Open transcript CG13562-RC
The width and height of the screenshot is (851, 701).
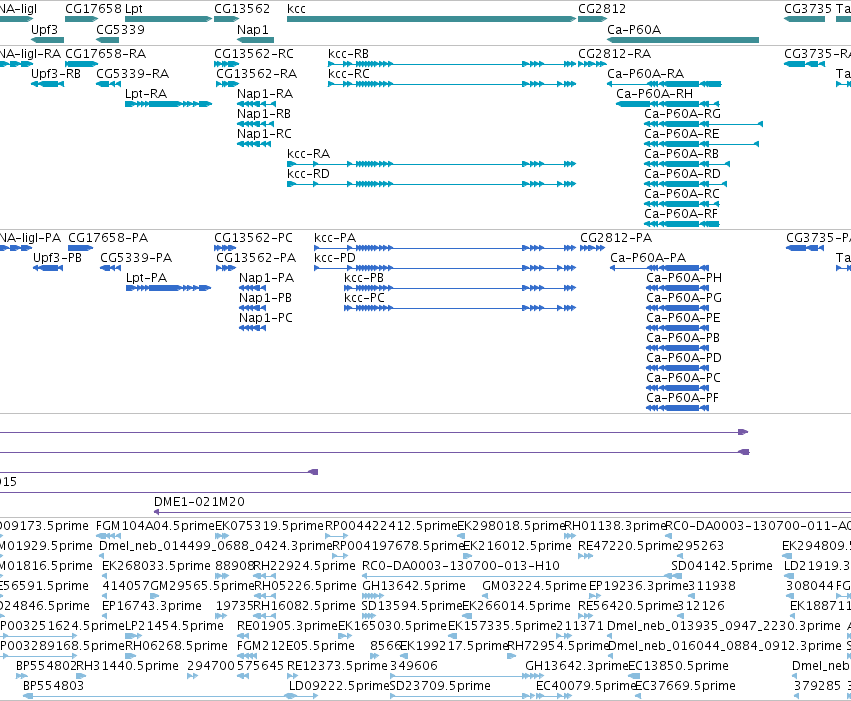pos(254,54)
